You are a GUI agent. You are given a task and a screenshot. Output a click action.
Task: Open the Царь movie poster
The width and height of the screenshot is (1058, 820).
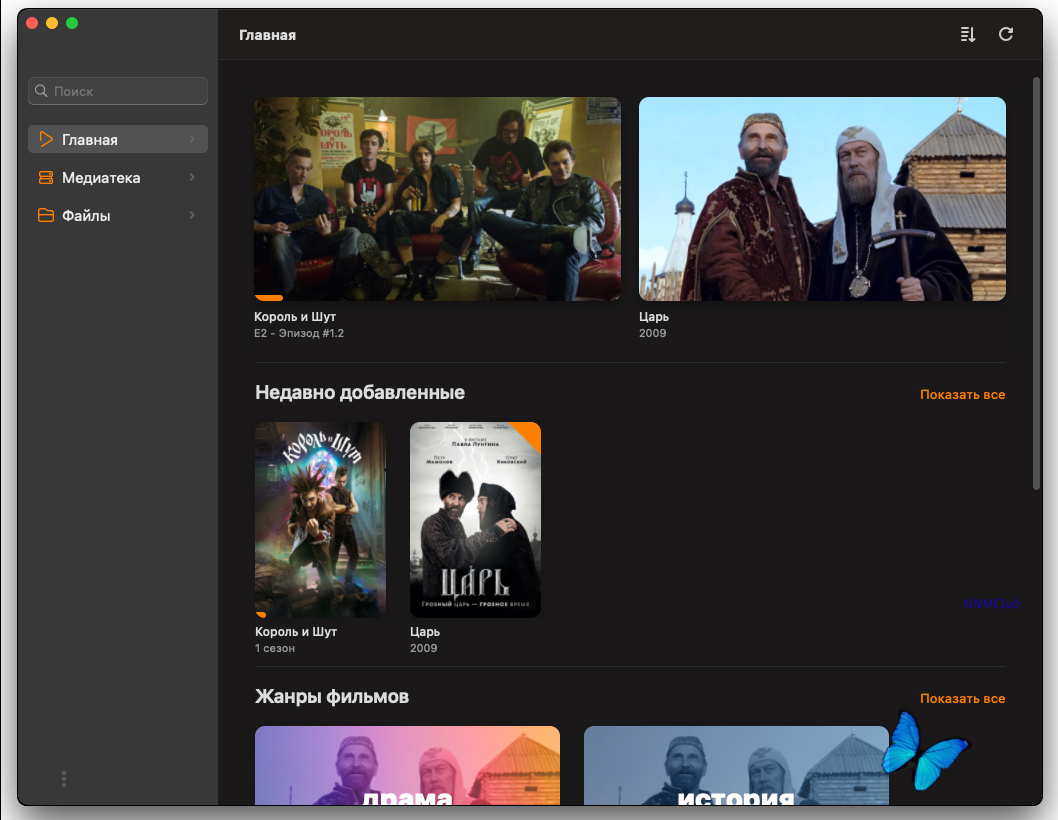coord(476,520)
